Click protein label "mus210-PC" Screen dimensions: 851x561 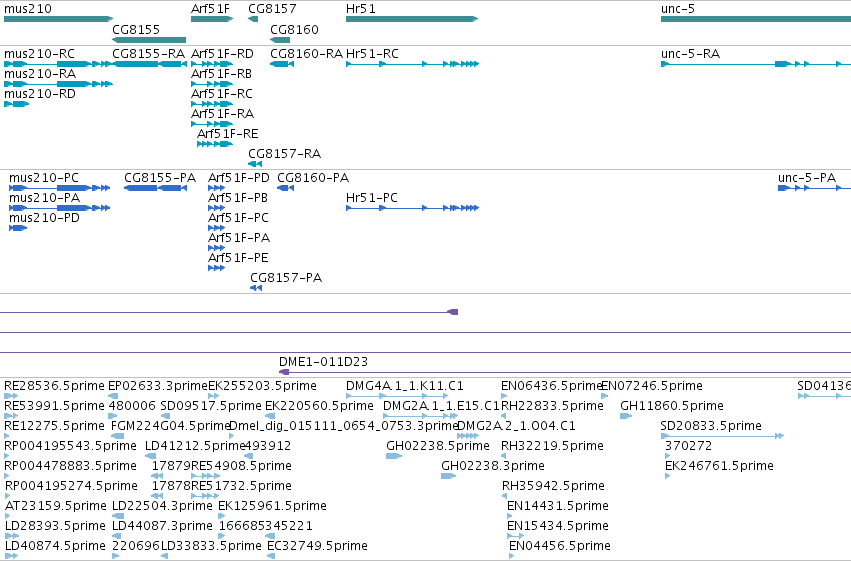[43, 178]
